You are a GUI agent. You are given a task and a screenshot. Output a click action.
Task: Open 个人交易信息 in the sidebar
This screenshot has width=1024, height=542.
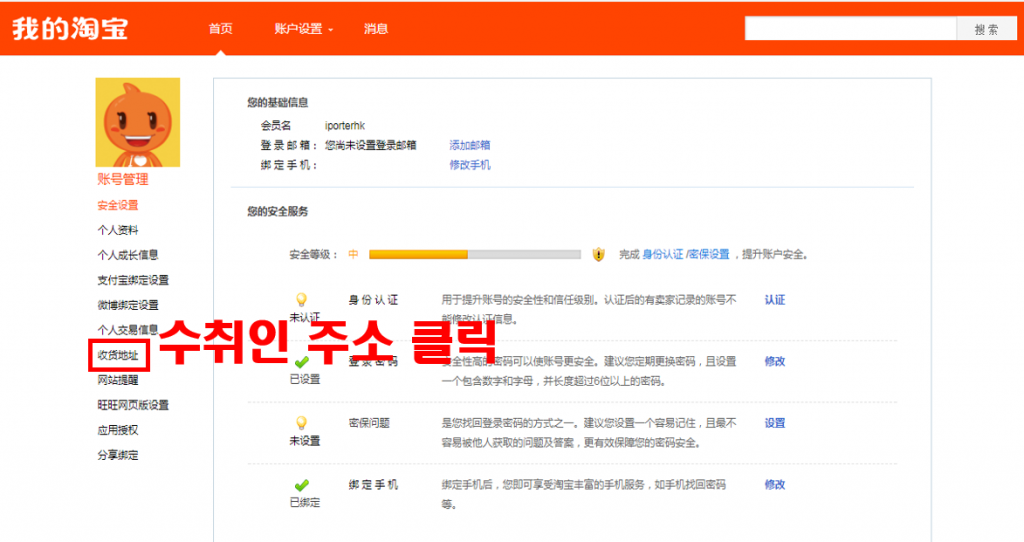coord(128,330)
